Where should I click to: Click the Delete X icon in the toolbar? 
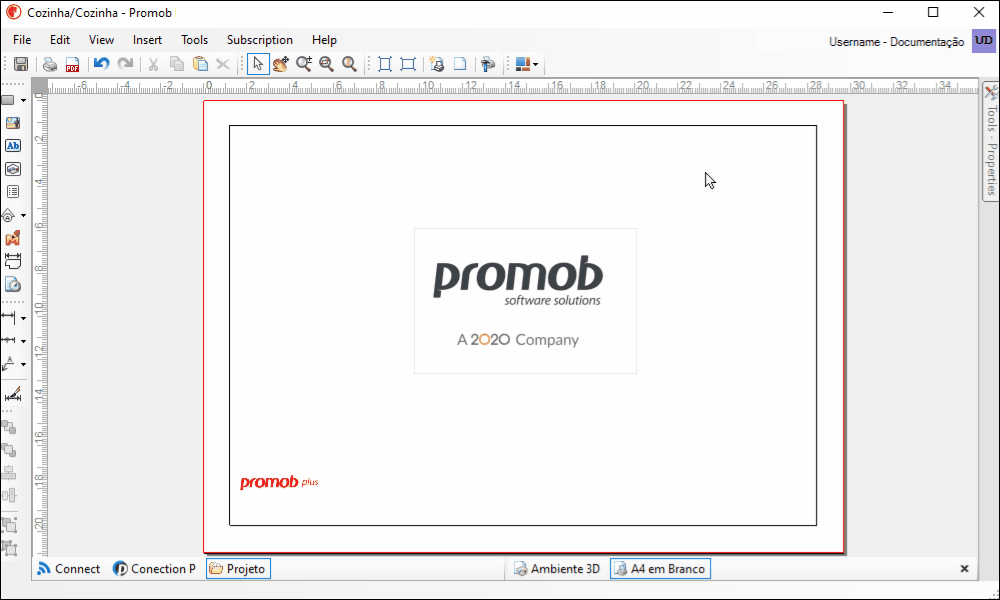[x=223, y=64]
